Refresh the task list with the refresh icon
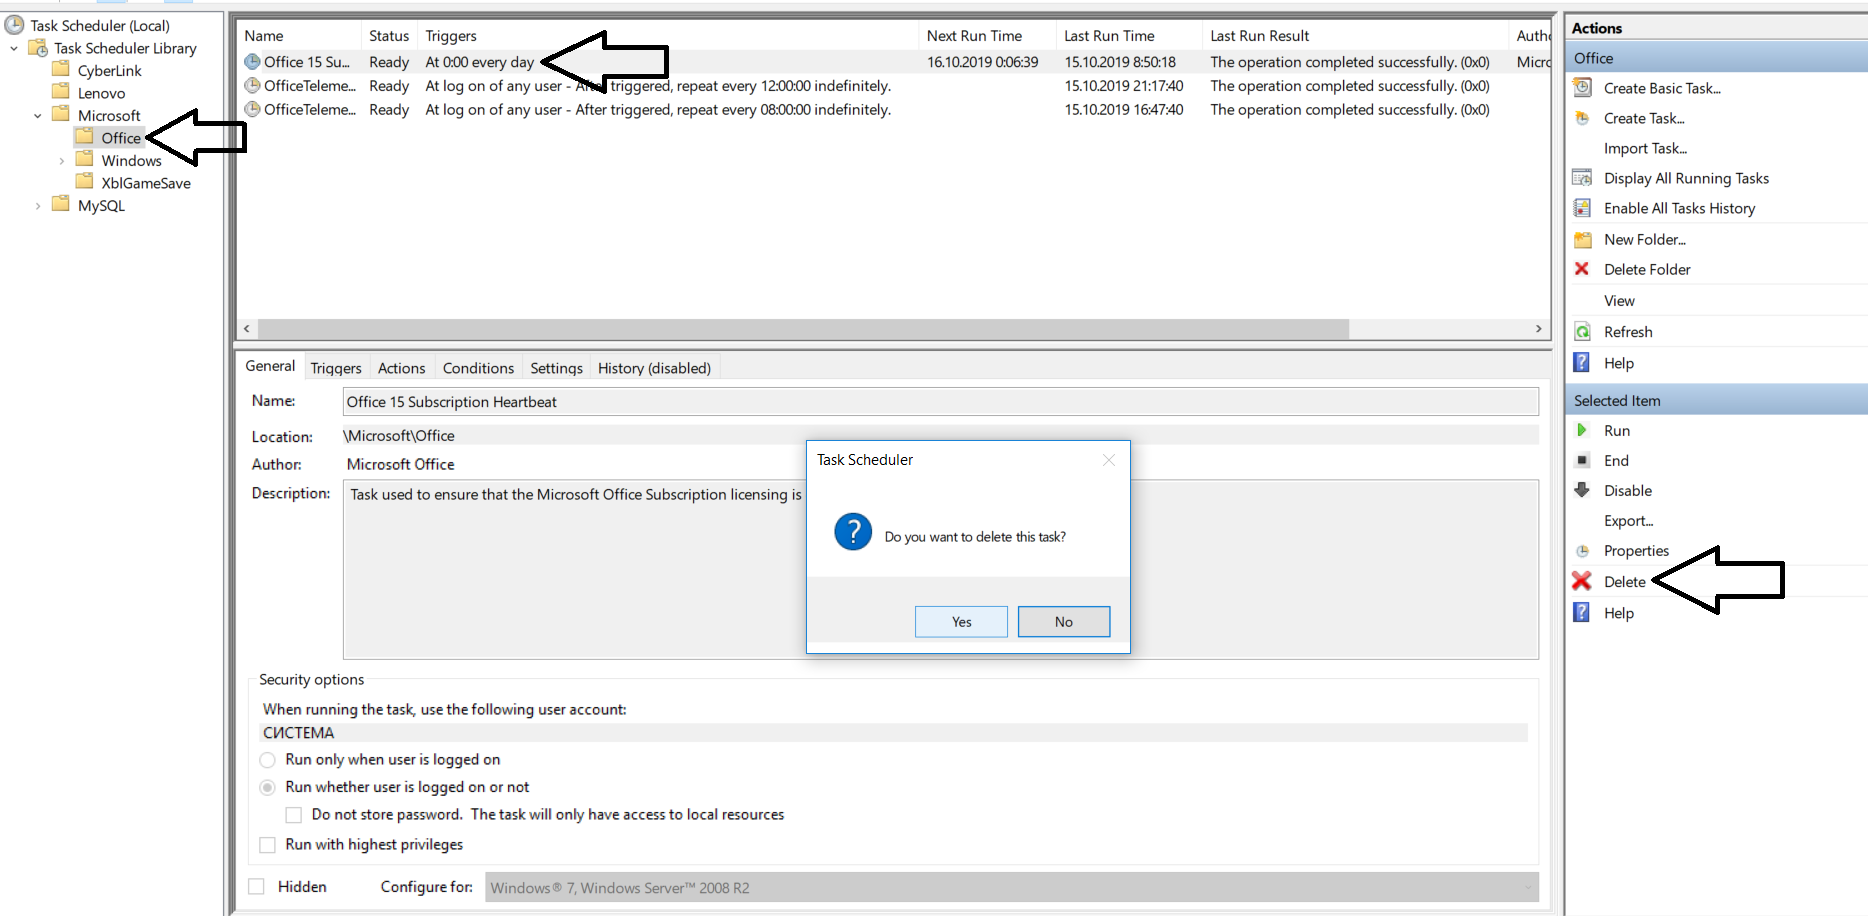Image resolution: width=1868 pixels, height=916 pixels. pyautogui.click(x=1583, y=331)
